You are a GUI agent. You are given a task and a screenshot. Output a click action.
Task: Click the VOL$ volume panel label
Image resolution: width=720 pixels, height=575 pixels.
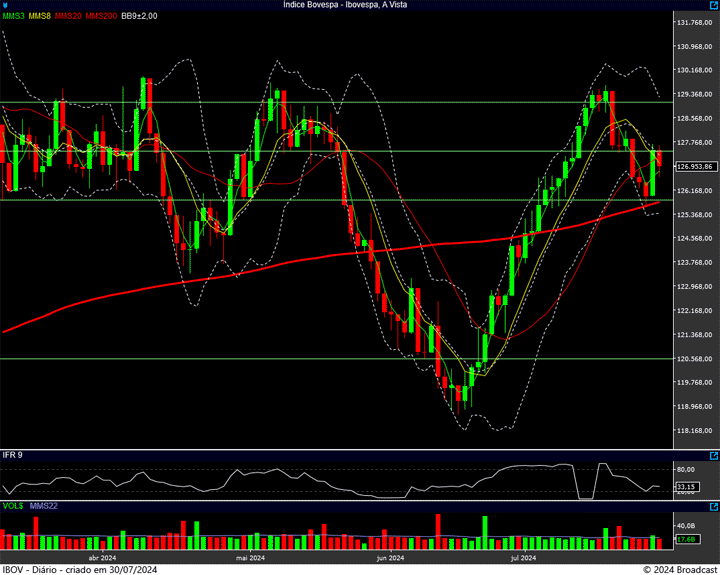[13, 506]
